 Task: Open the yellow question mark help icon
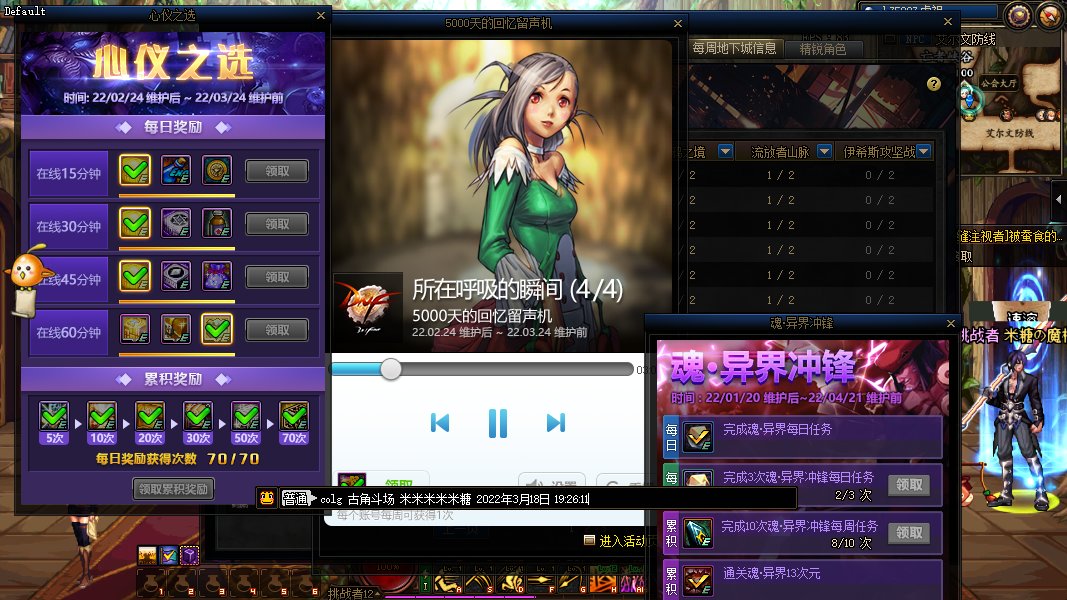coord(934,84)
